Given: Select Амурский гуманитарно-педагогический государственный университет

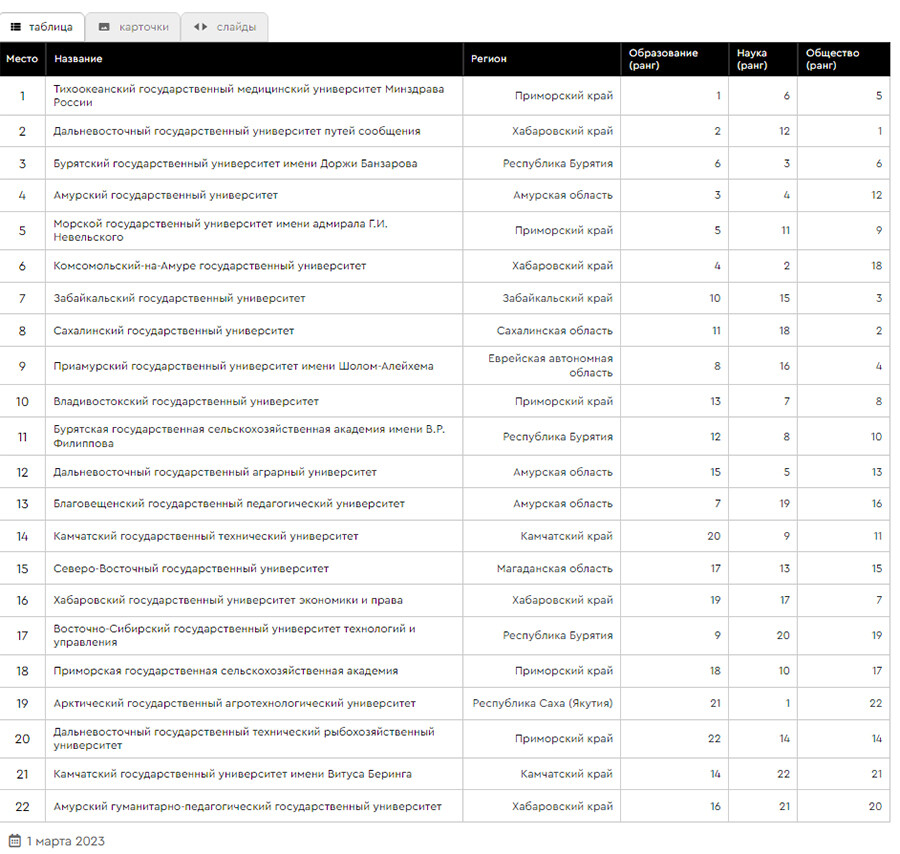Looking at the screenshot, I should coord(247,806).
